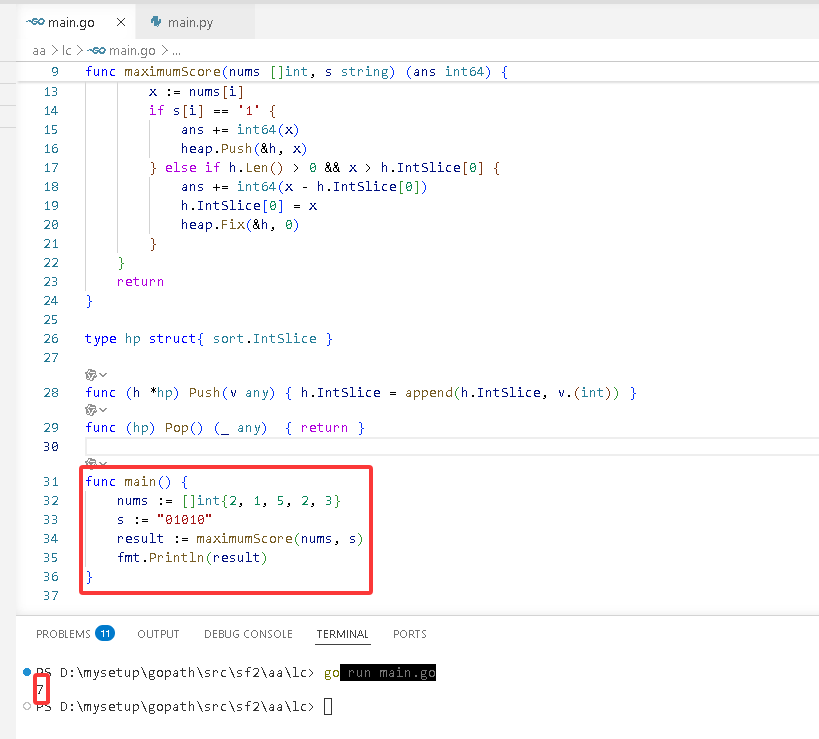The width and height of the screenshot is (819, 739).
Task: Focus the terminal prompt cursor
Action: 328,707
